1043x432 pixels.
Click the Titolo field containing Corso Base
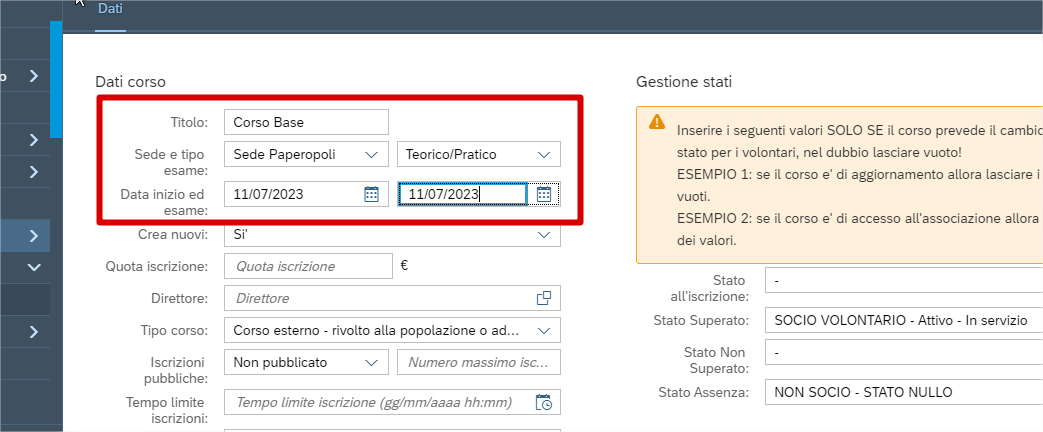click(305, 122)
